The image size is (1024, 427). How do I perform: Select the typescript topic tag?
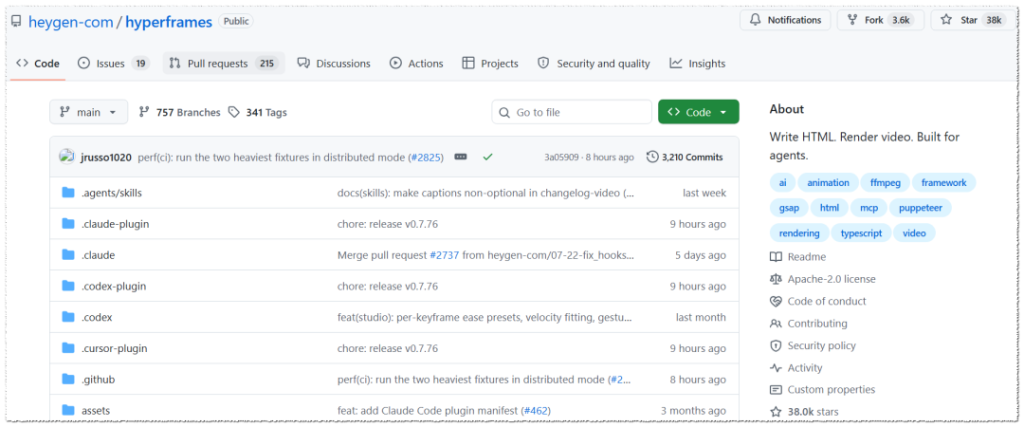pyautogui.click(x=861, y=232)
